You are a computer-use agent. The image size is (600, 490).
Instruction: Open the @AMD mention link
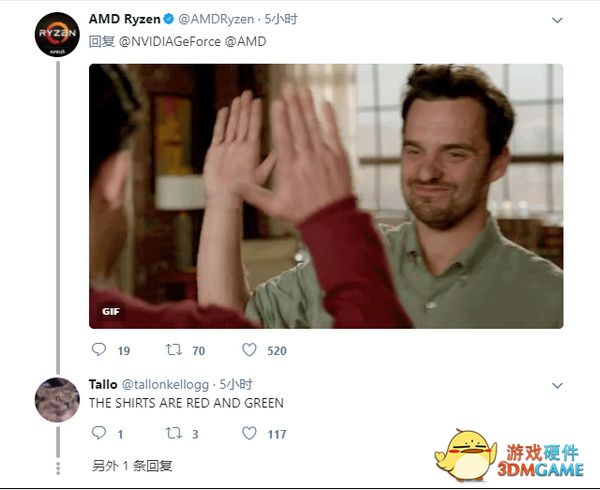[x=245, y=41]
